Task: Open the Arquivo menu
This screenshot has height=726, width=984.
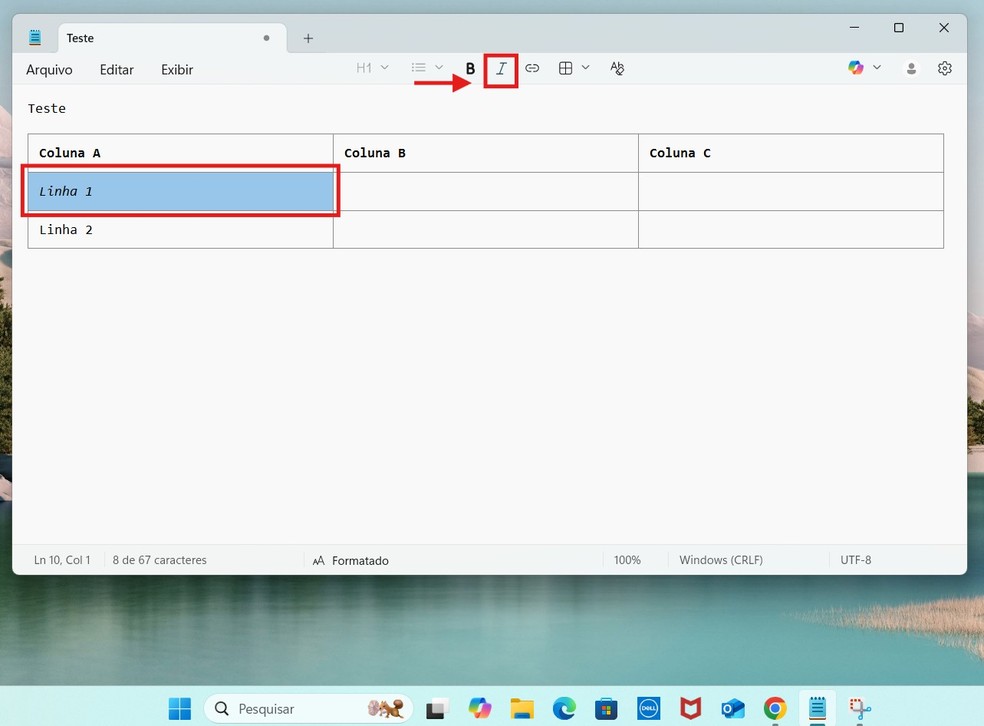Action: [x=49, y=70]
